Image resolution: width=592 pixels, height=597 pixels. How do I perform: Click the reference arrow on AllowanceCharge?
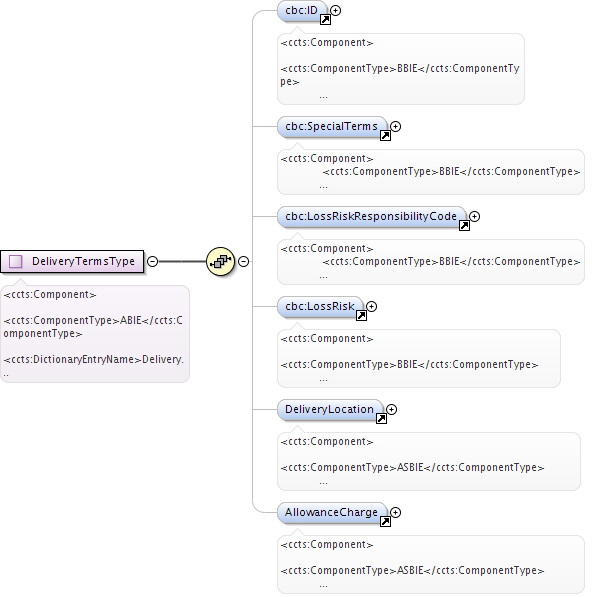point(385,522)
